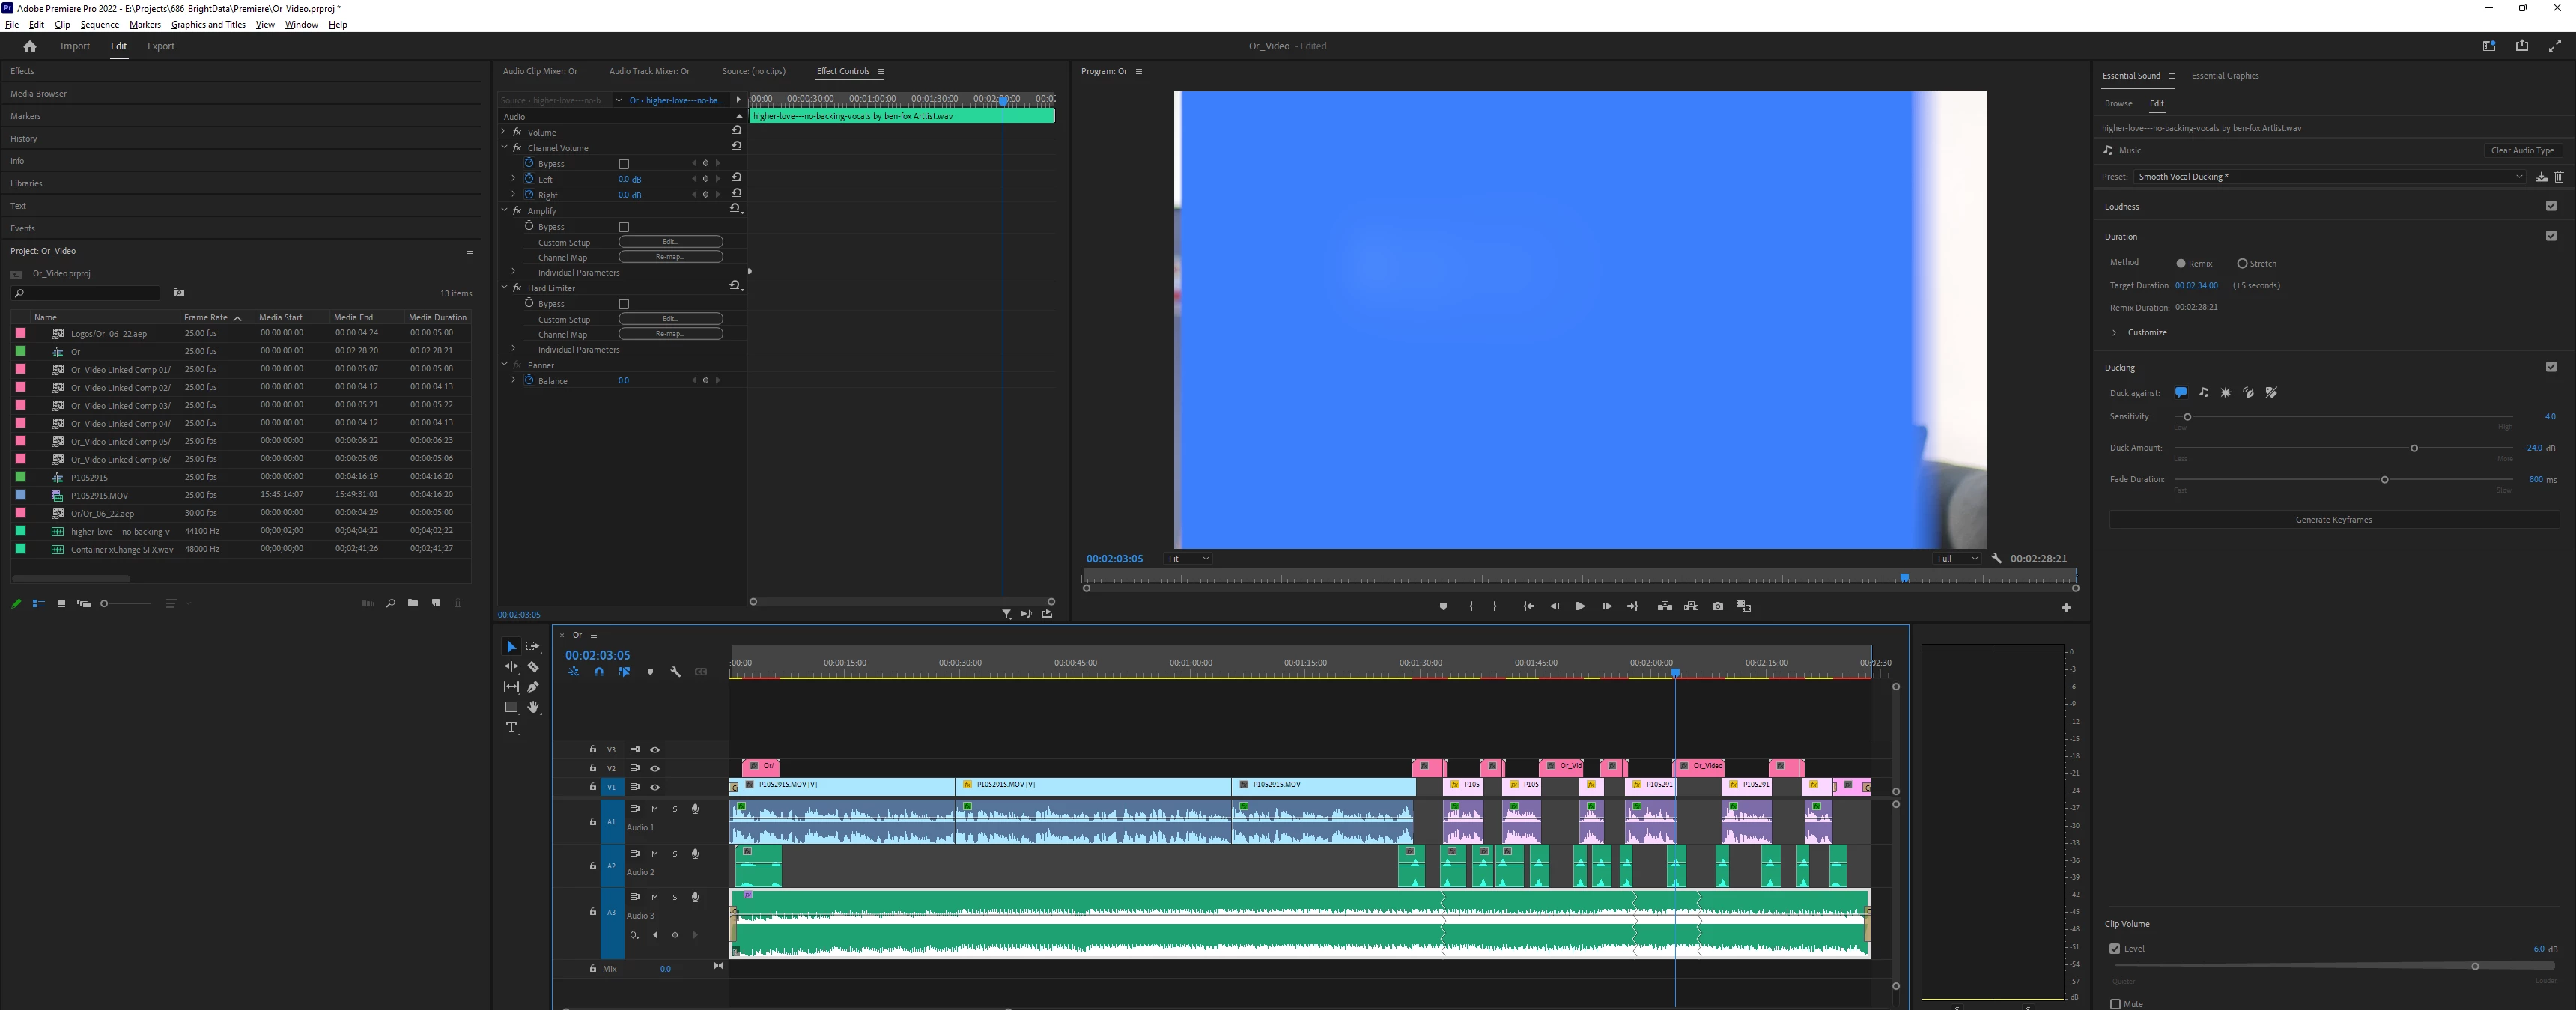Check the Mute box in Clip Volume
The image size is (2576, 1010).
point(2115,1003)
